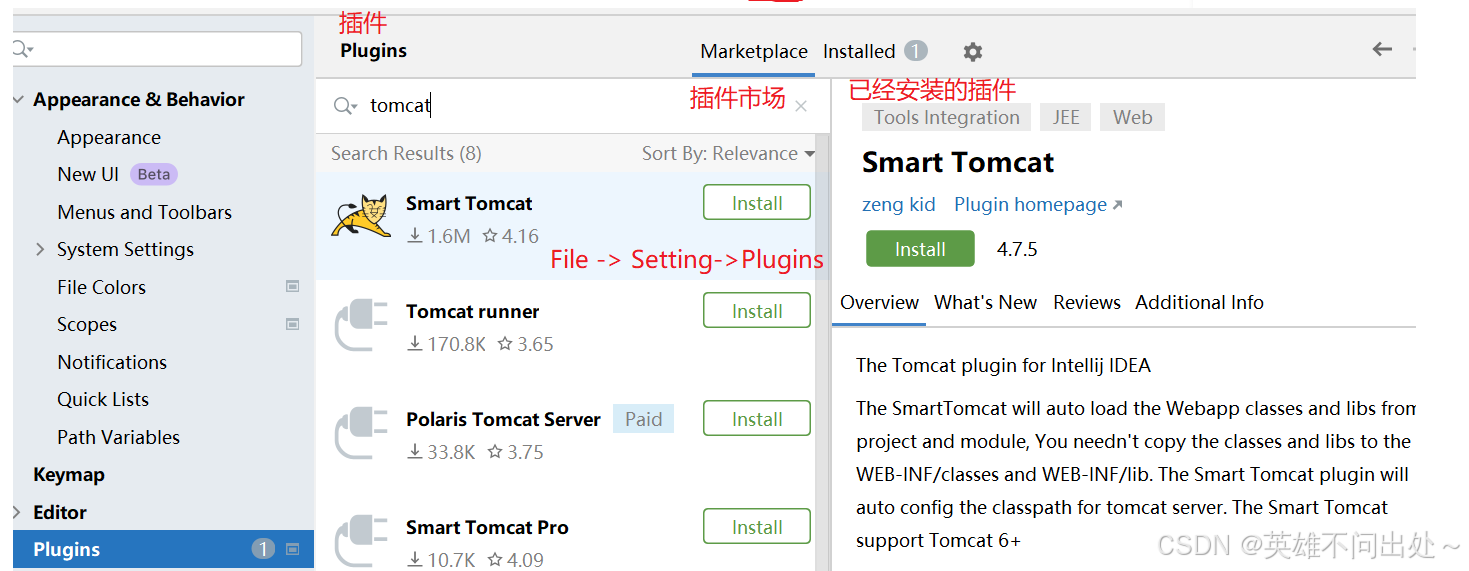Image resolution: width=1469 pixels, height=571 pixels.
Task: Click the Web tag
Action: point(1133,117)
